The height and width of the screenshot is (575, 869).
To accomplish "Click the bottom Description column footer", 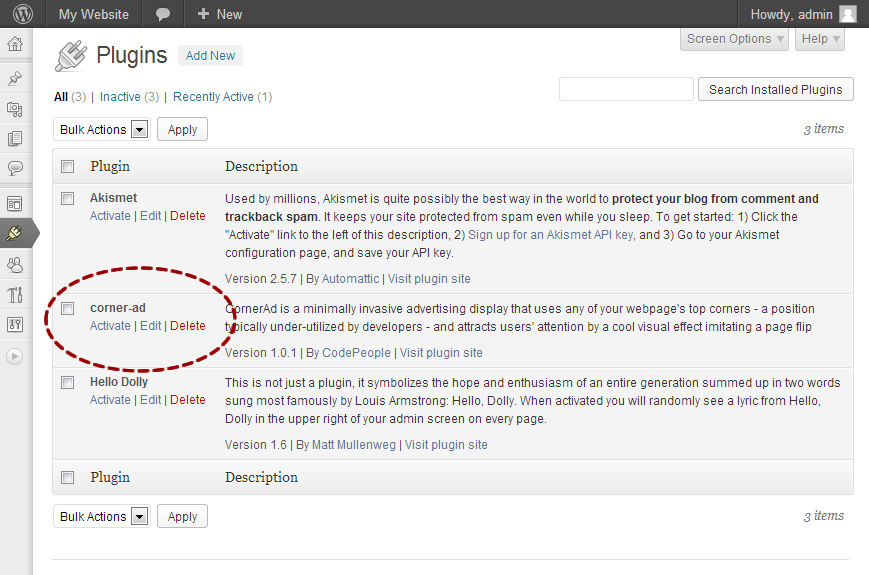I will point(262,477).
